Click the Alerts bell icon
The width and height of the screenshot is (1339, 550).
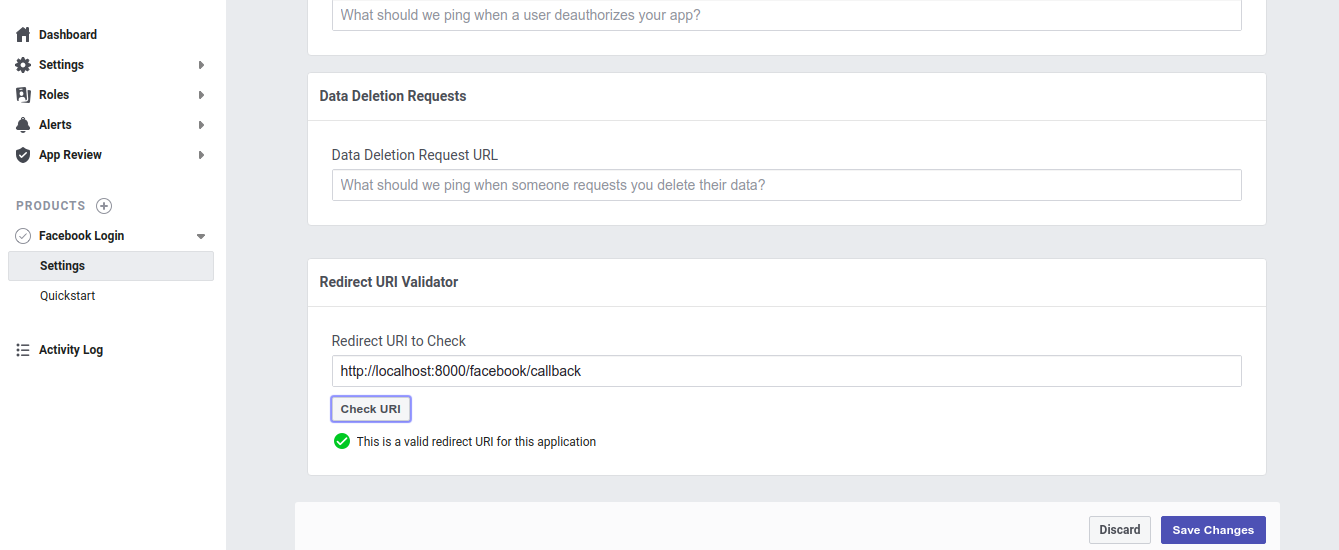[x=23, y=125]
